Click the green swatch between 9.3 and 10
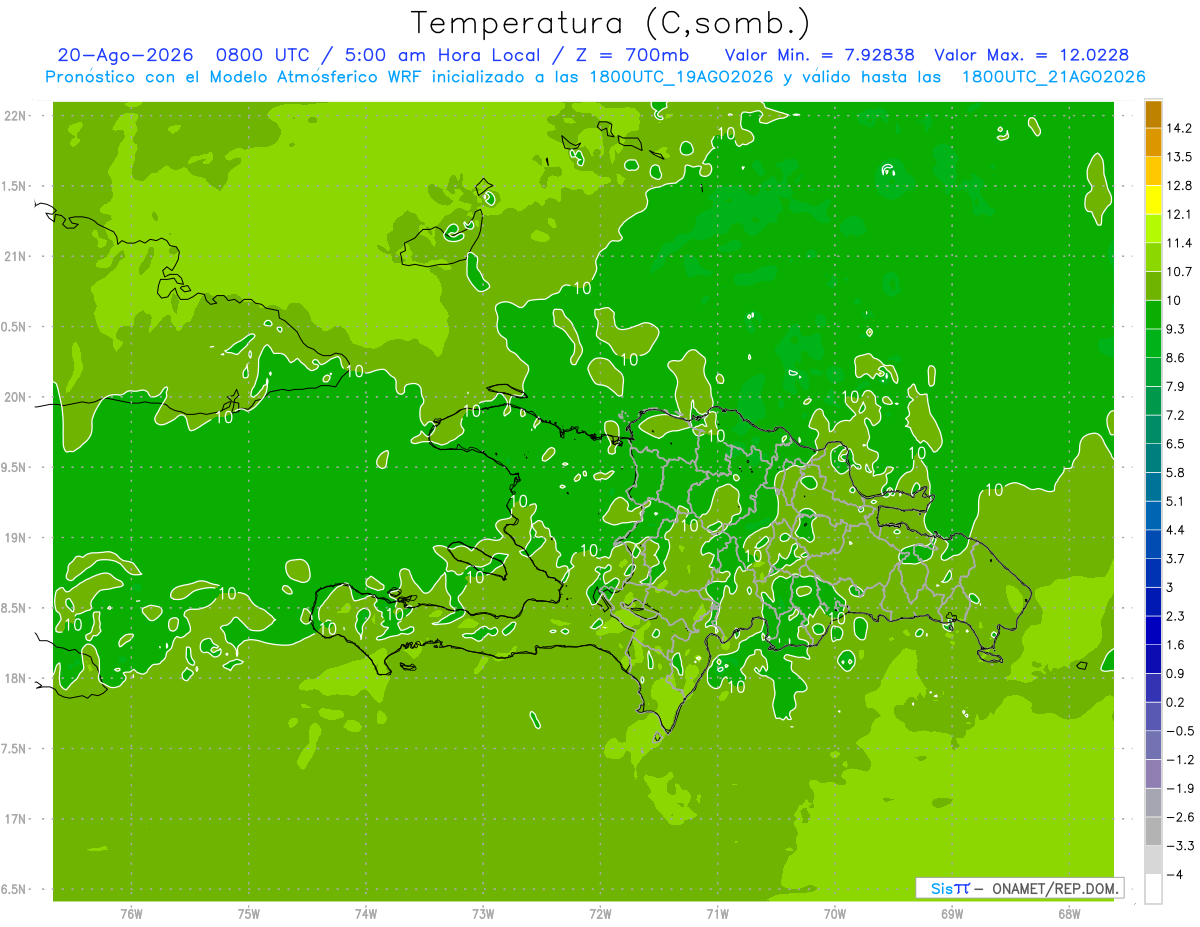This screenshot has height=927, width=1200. [1153, 315]
